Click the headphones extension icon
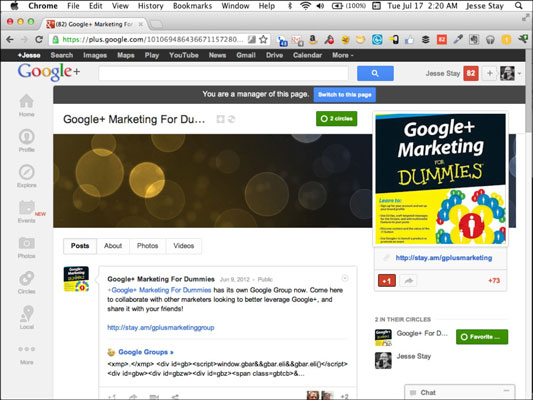The height and width of the screenshot is (400, 533). tap(490, 40)
